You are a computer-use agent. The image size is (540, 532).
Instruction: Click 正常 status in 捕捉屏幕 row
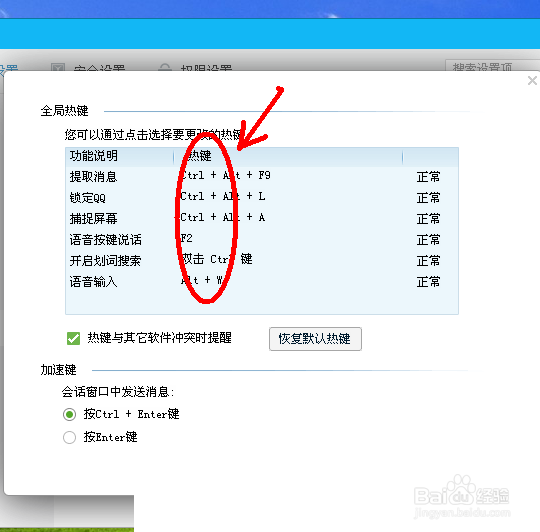point(428,219)
